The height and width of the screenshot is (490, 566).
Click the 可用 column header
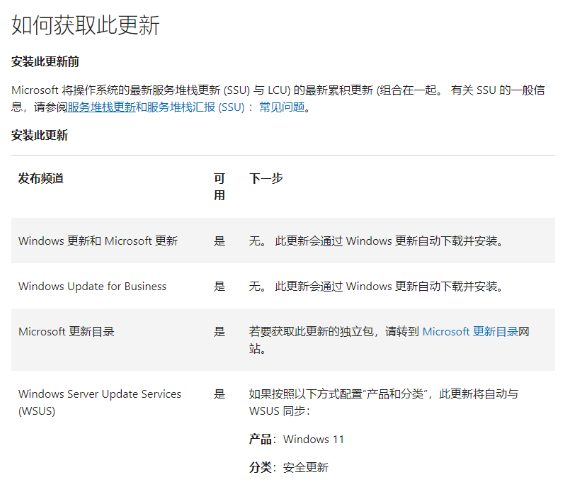coord(219,187)
